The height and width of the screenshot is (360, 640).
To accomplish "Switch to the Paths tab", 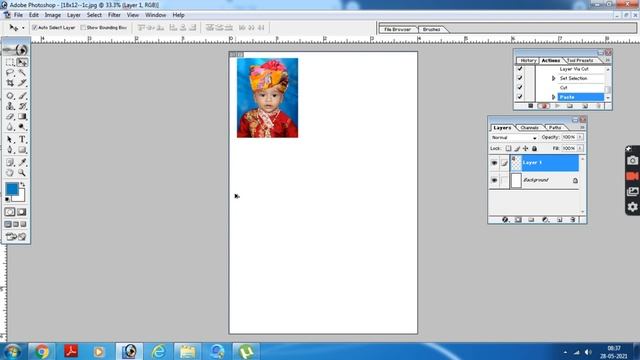I will click(555, 128).
